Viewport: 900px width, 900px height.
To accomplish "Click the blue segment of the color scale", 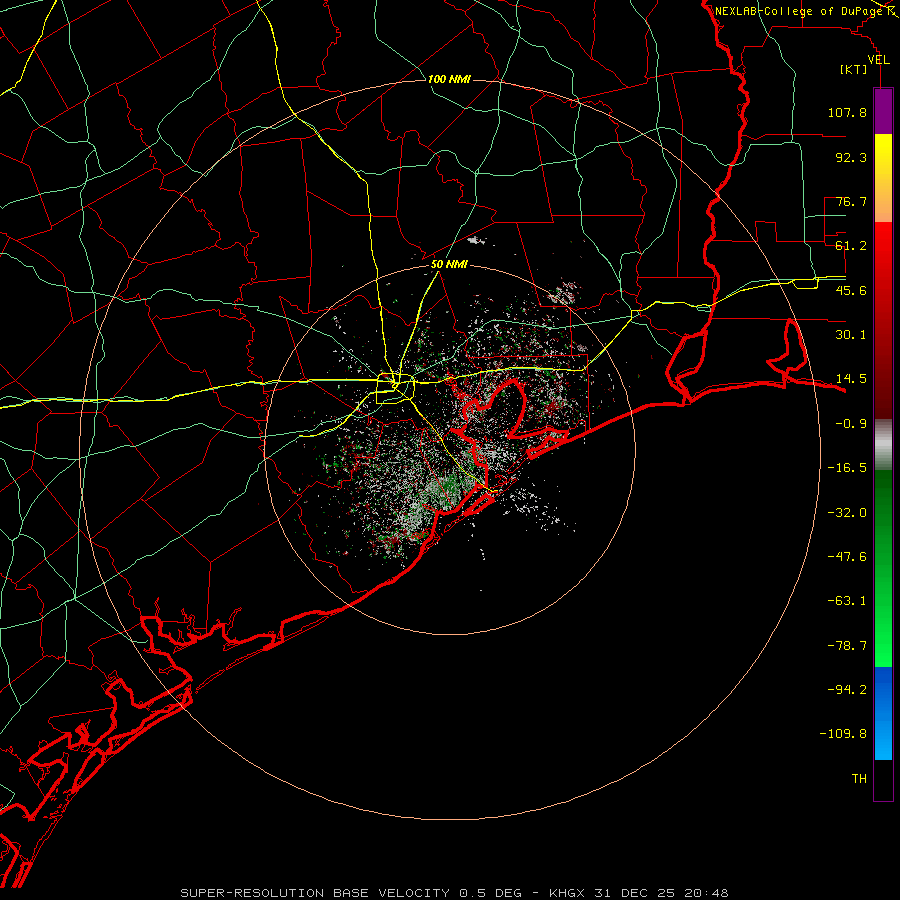I will (883, 713).
